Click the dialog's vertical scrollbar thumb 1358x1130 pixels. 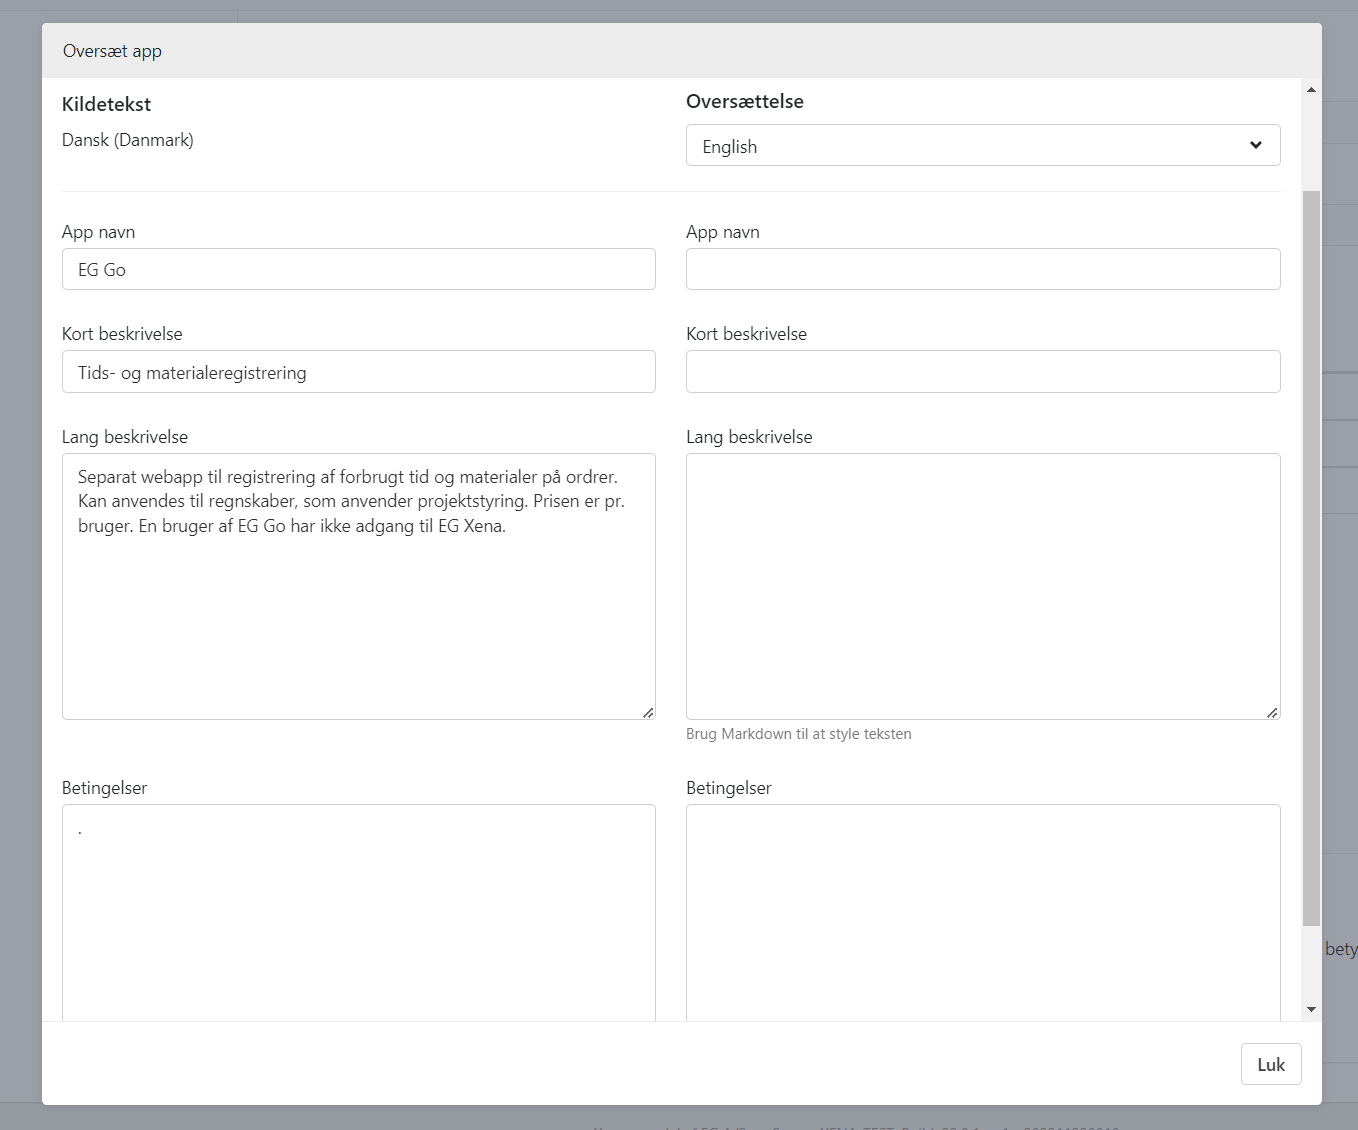(1311, 556)
